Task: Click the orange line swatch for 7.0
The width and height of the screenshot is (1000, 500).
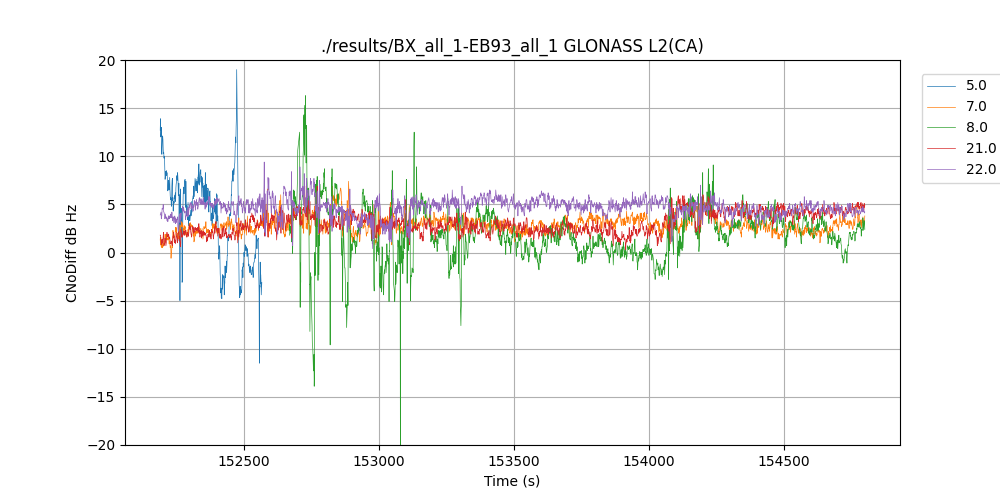Action: 942,107
